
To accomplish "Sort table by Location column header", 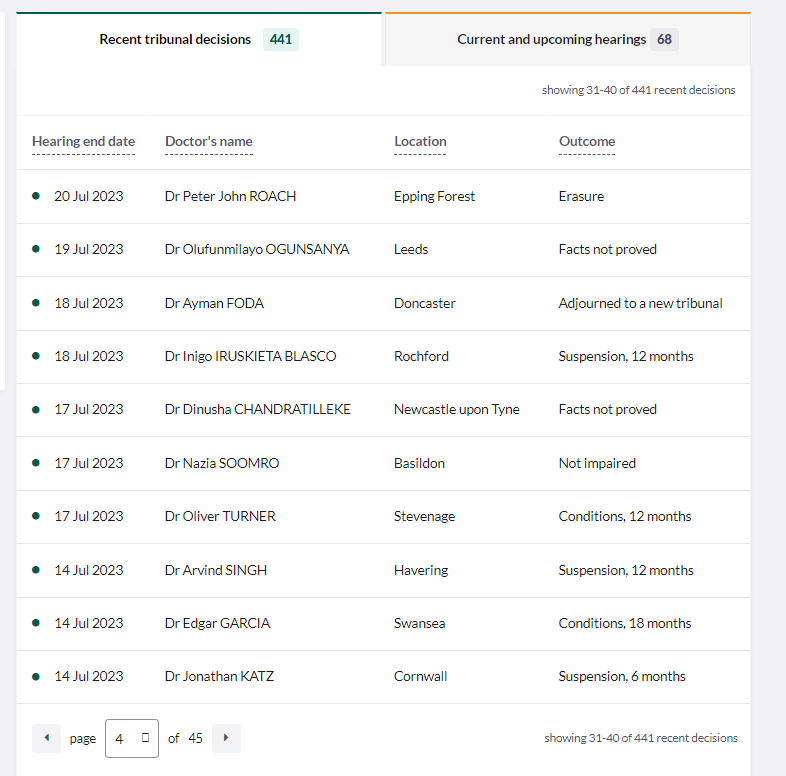I will [x=420, y=141].
